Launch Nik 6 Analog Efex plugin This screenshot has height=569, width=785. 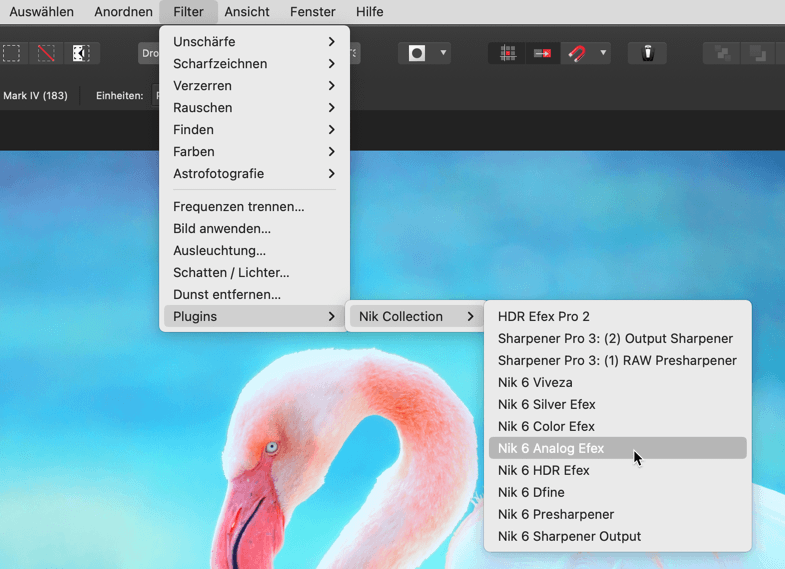pyautogui.click(x=617, y=448)
